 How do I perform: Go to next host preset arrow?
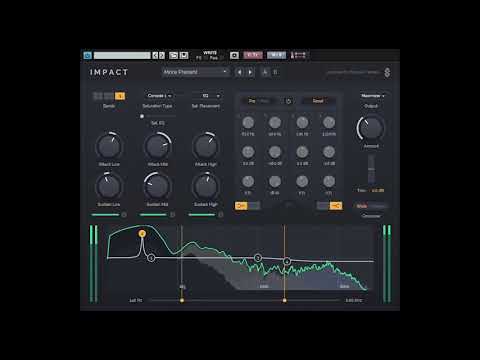point(162,55)
